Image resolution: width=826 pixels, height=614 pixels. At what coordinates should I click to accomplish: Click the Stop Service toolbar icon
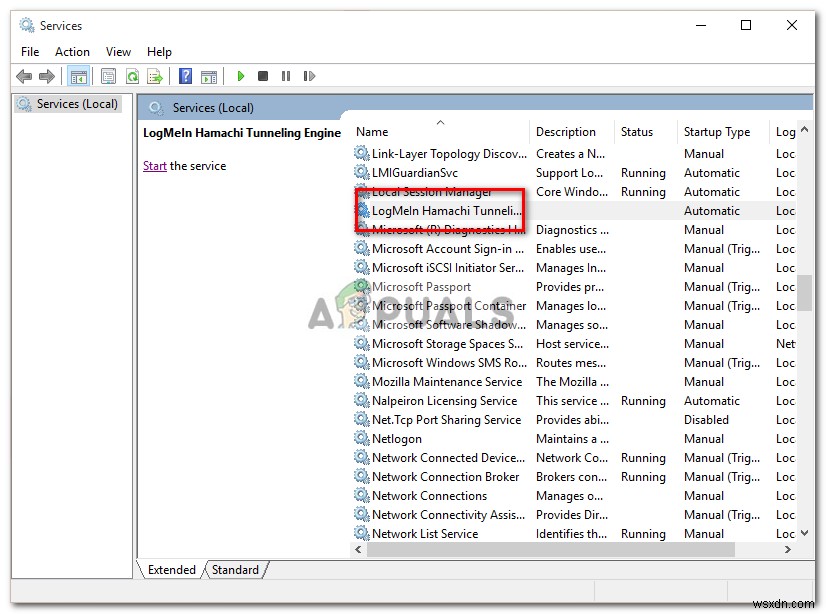pyautogui.click(x=263, y=76)
